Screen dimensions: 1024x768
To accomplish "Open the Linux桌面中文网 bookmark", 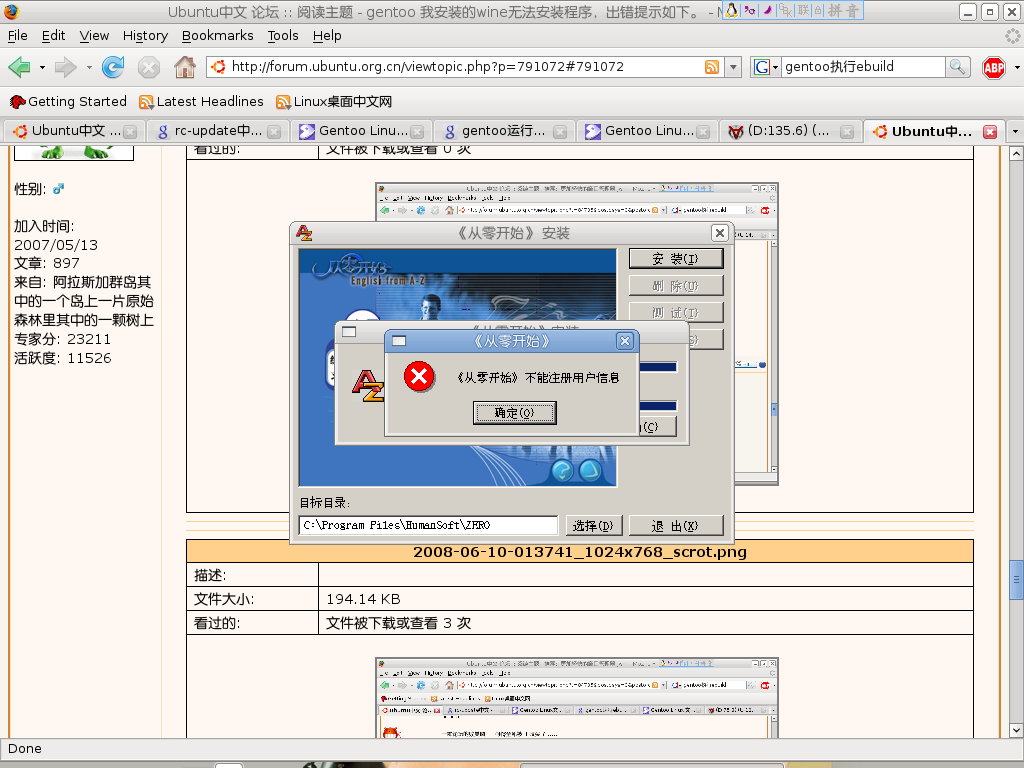I will (x=334, y=102).
